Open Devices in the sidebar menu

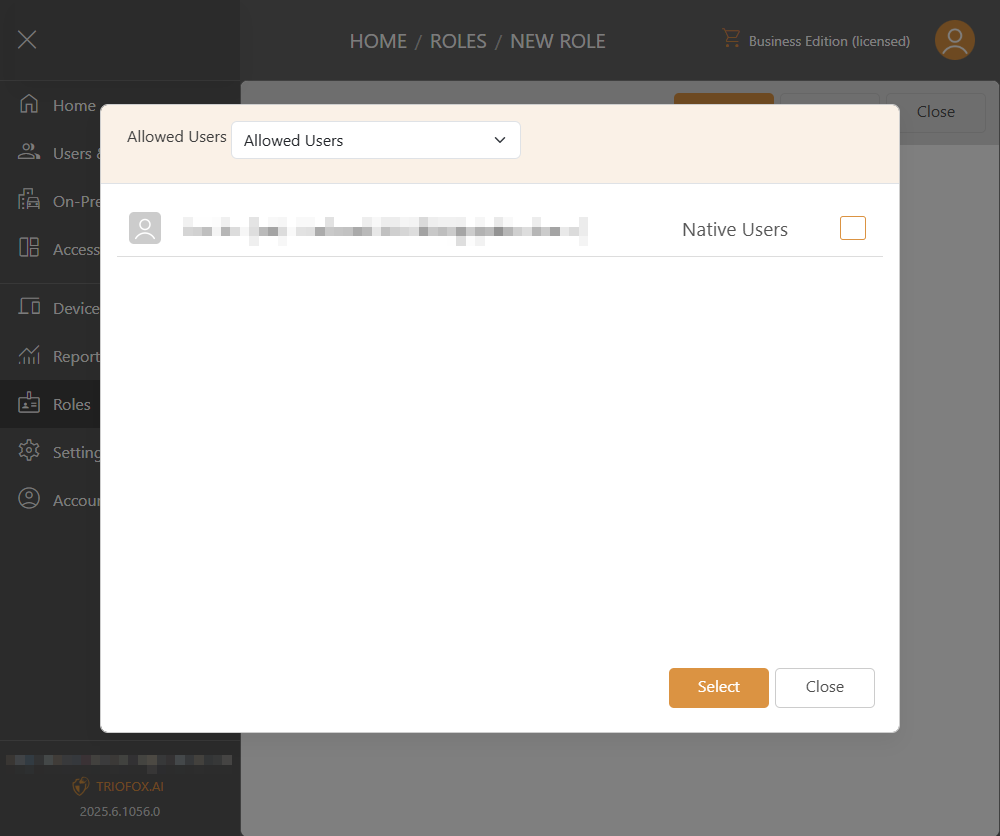tap(76, 309)
